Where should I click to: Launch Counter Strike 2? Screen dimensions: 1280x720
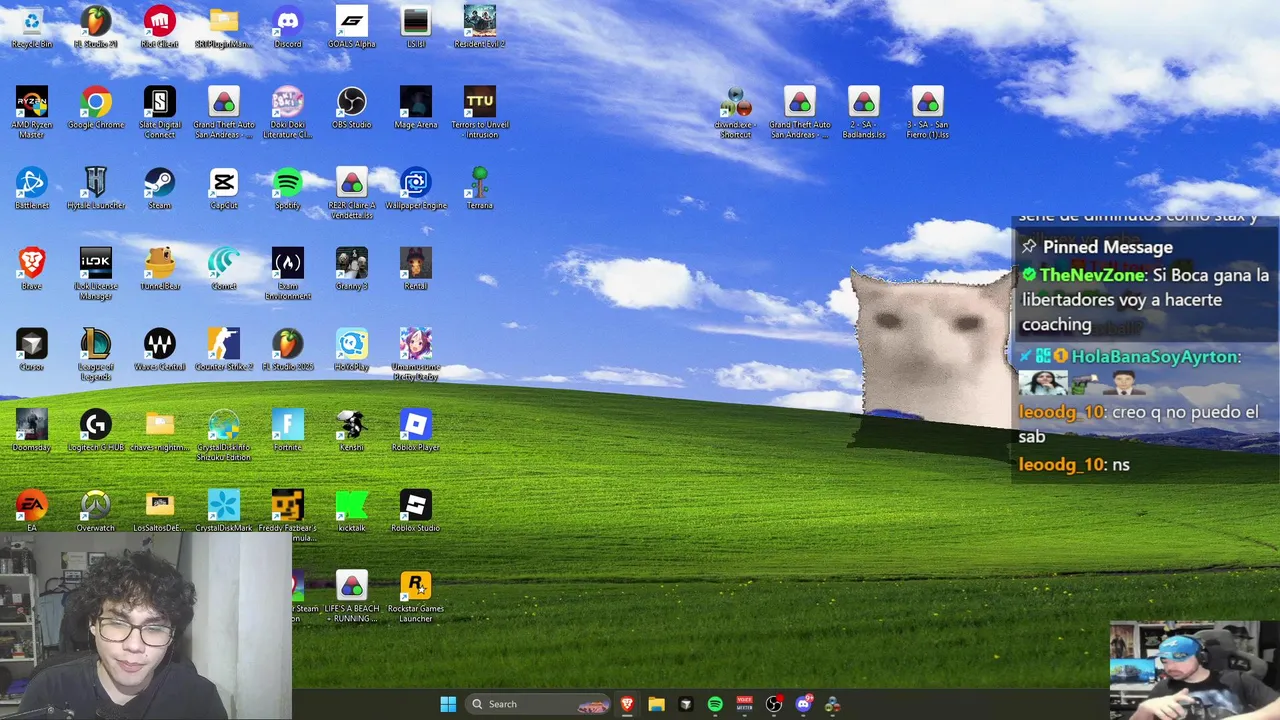223,350
